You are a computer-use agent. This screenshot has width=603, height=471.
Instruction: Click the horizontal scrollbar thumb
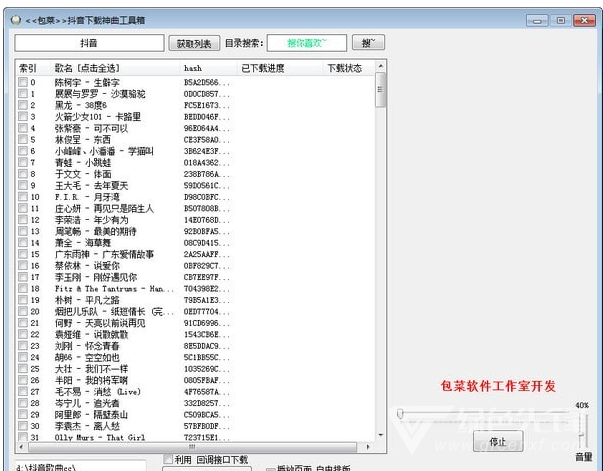pos(192,447)
